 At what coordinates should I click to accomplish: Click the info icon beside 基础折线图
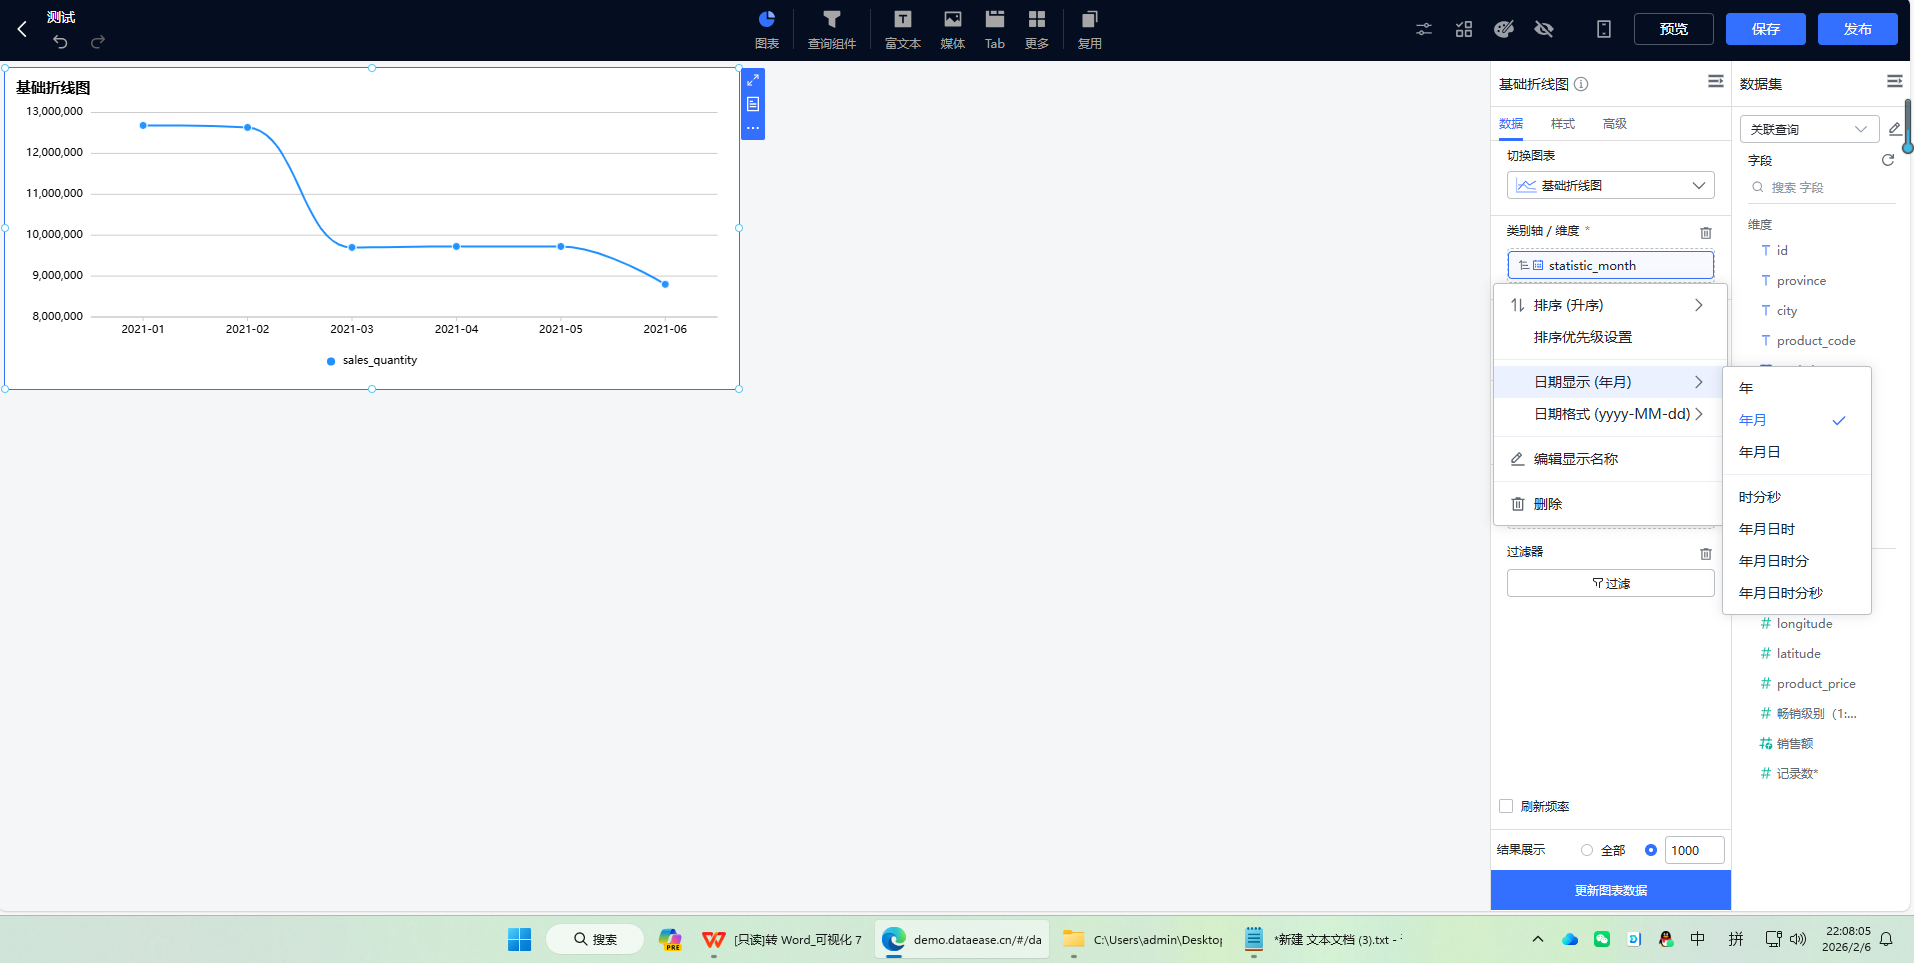click(1581, 84)
